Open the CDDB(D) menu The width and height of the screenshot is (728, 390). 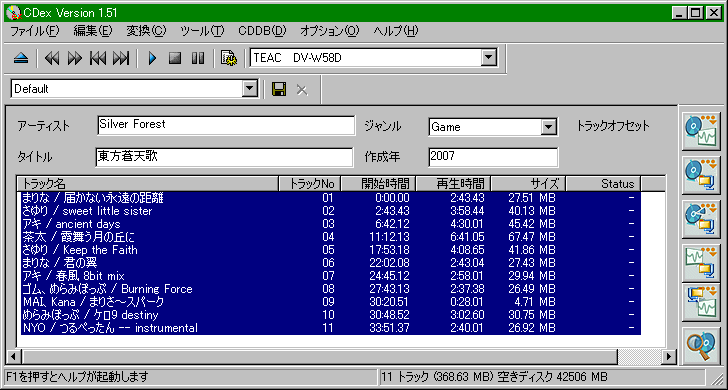[262, 31]
